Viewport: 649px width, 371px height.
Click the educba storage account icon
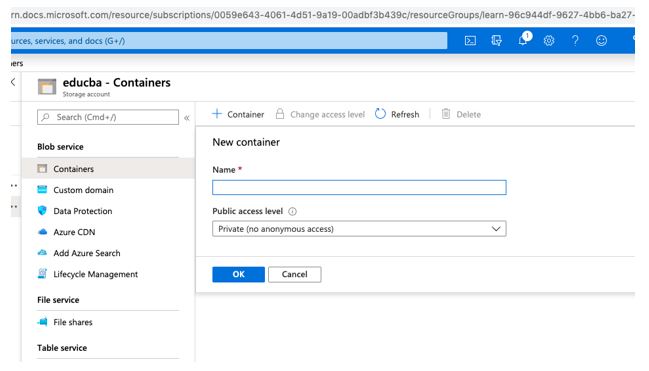[47, 87]
